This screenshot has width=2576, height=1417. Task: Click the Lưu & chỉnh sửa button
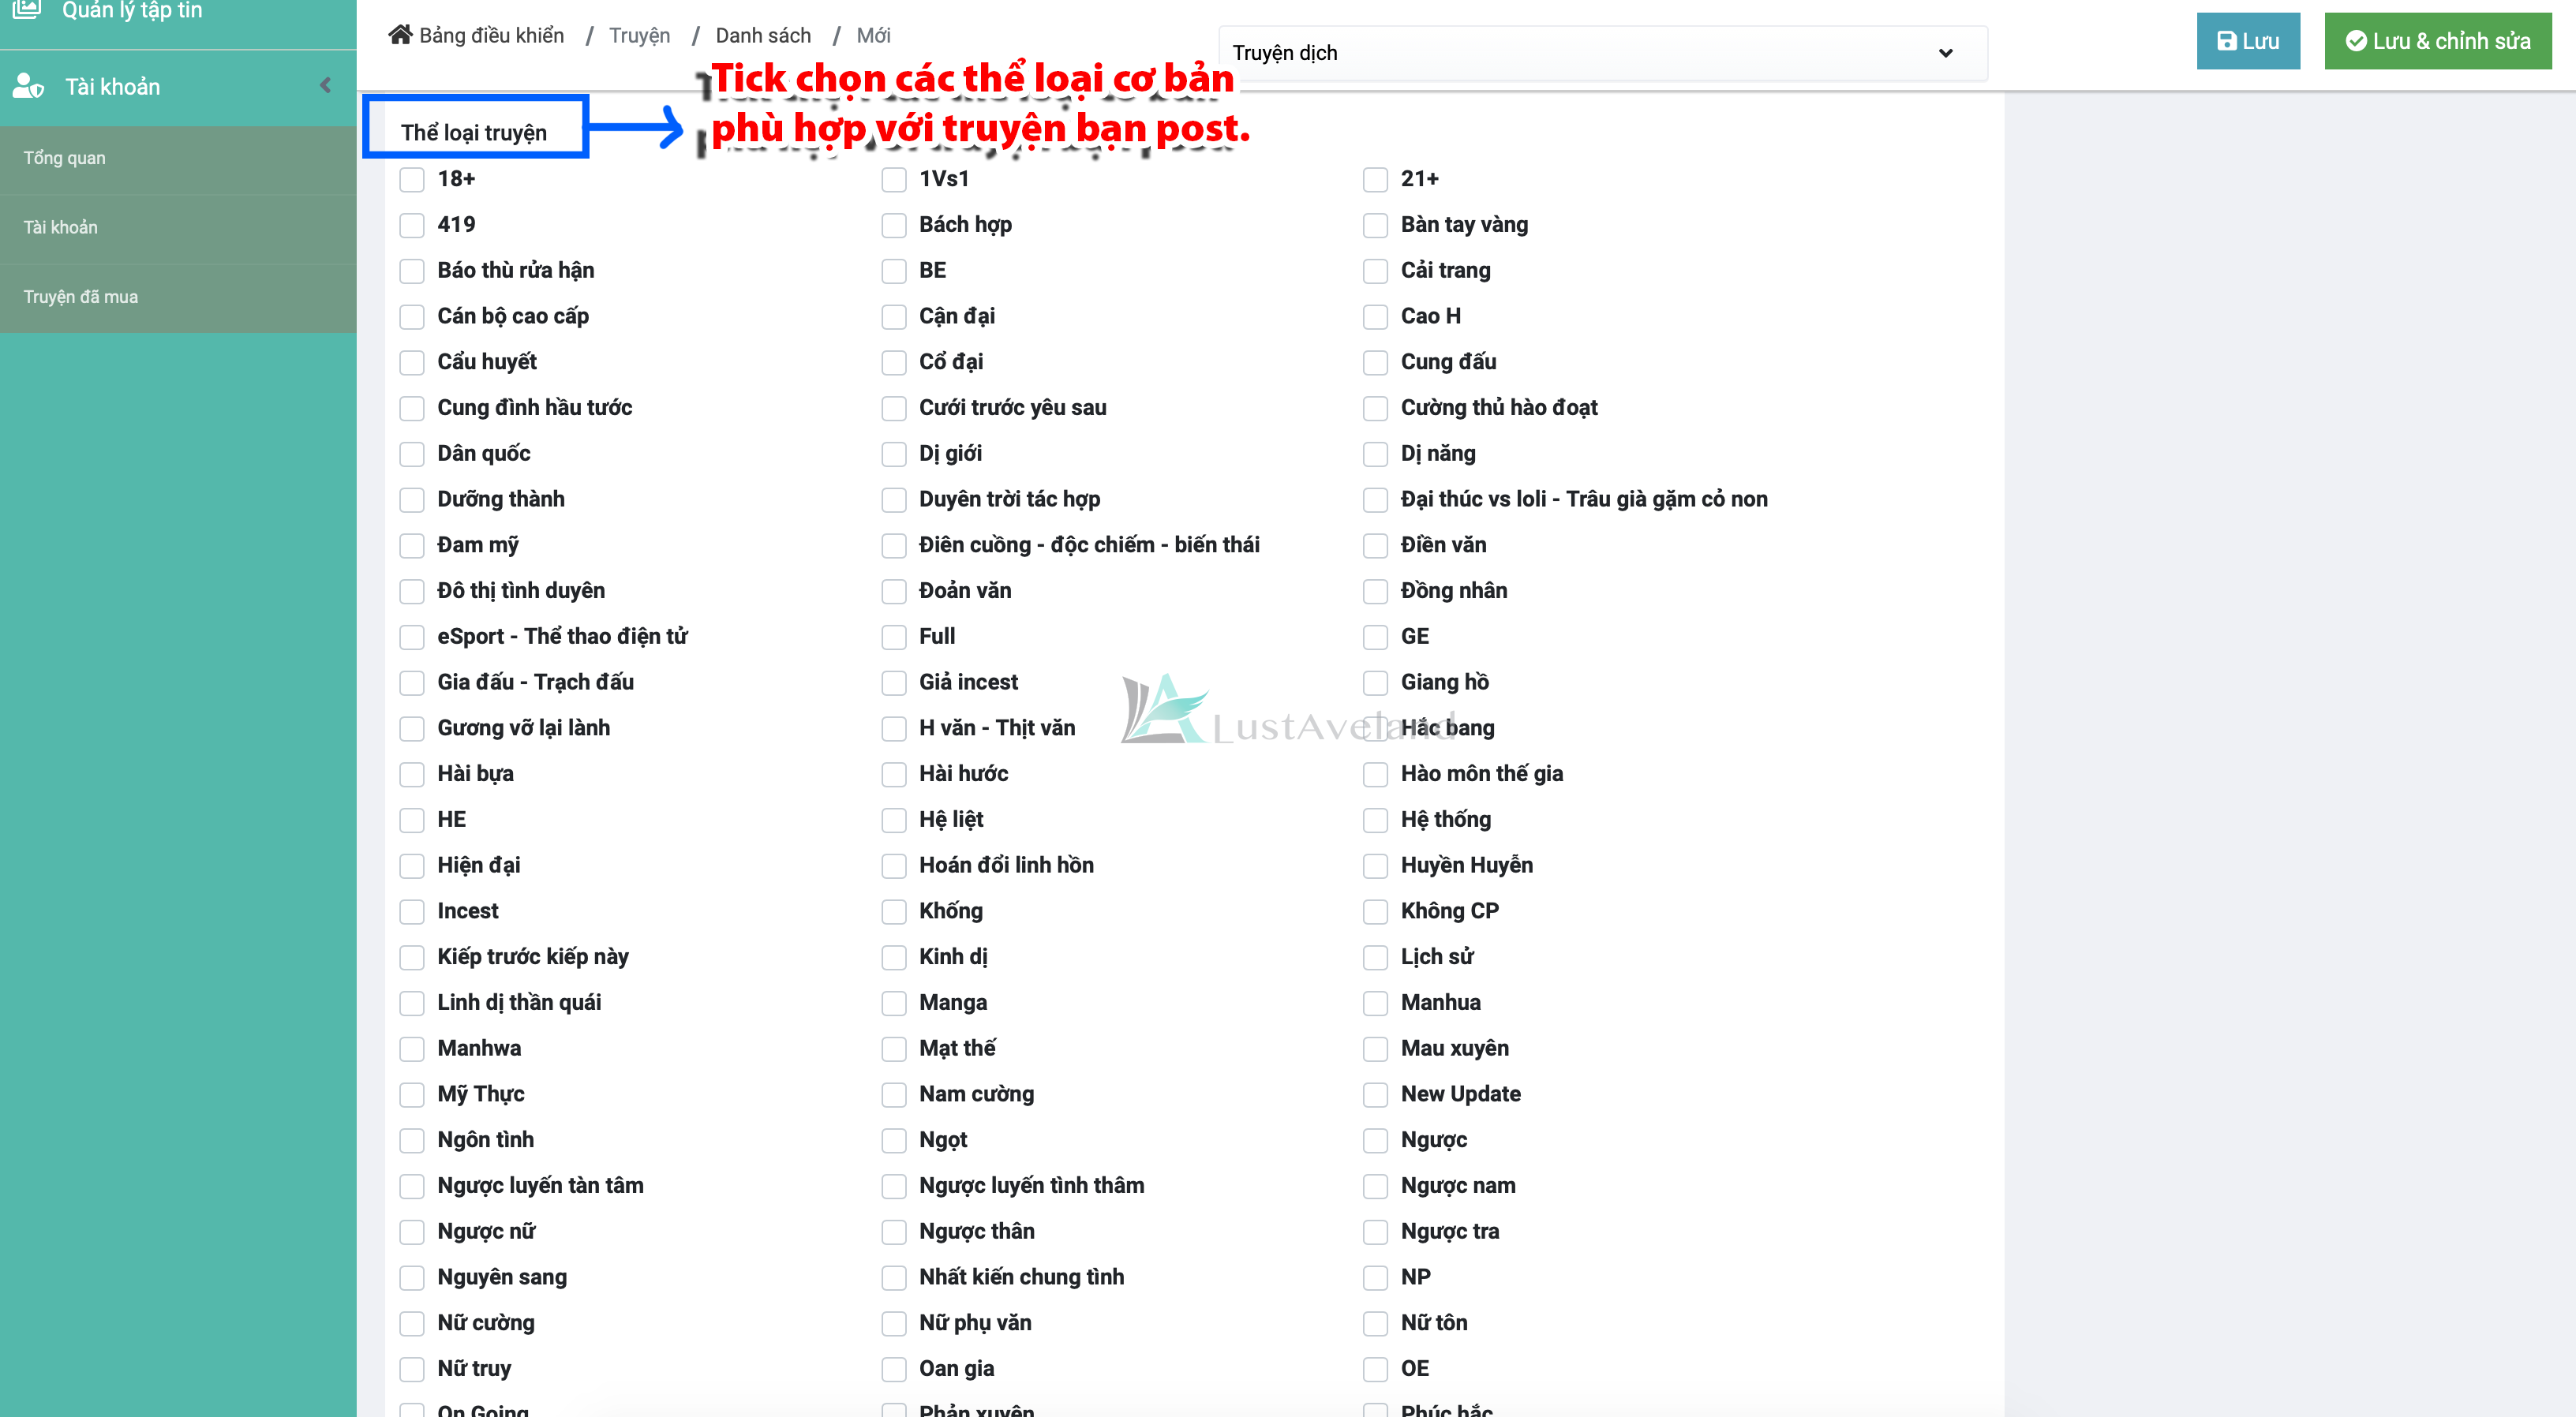coord(2438,41)
